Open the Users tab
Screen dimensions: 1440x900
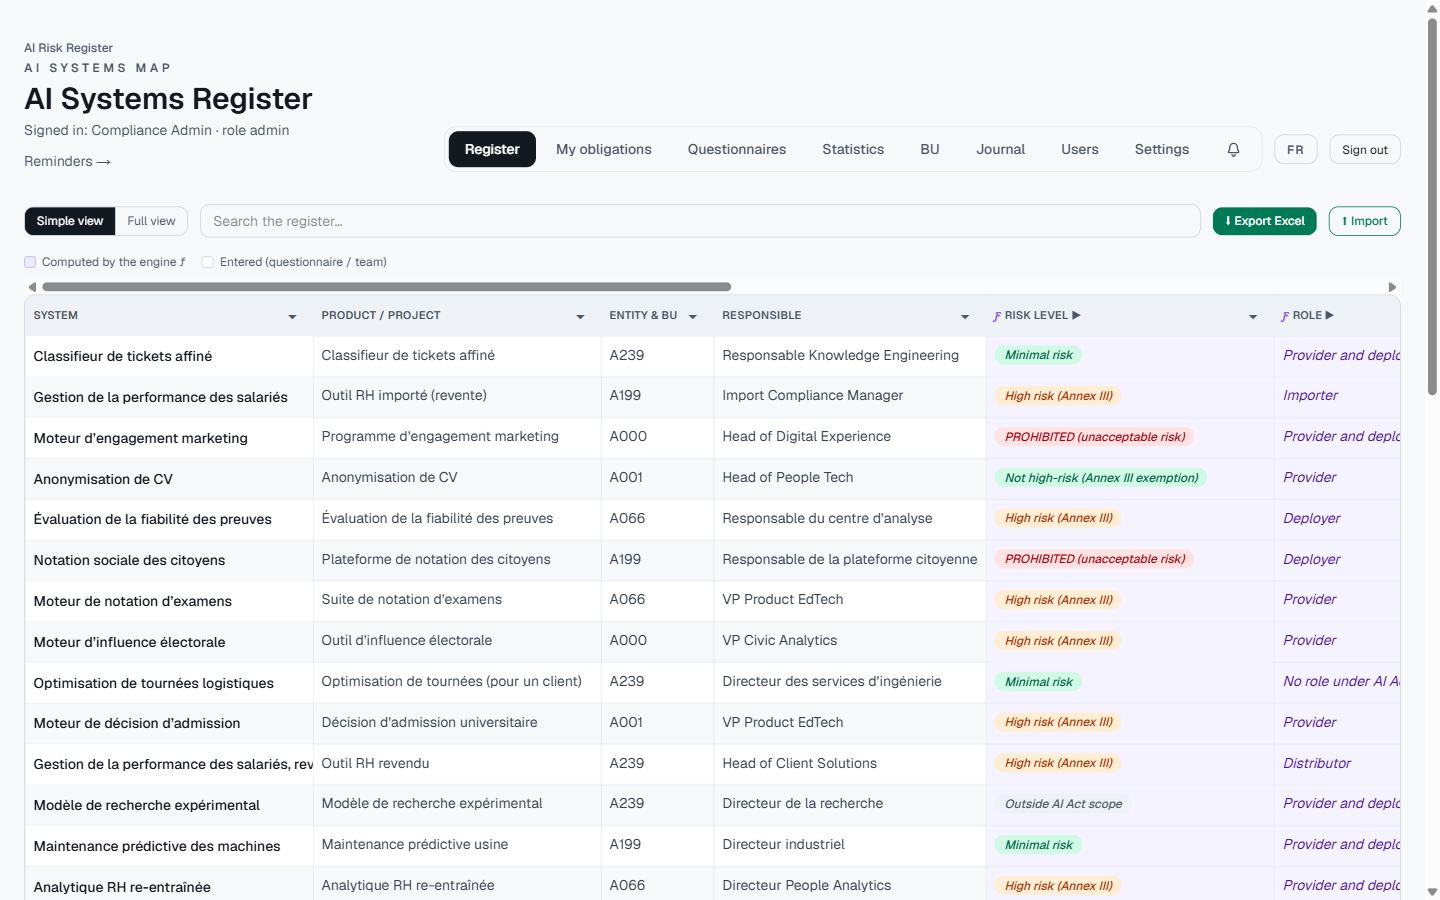(1080, 149)
